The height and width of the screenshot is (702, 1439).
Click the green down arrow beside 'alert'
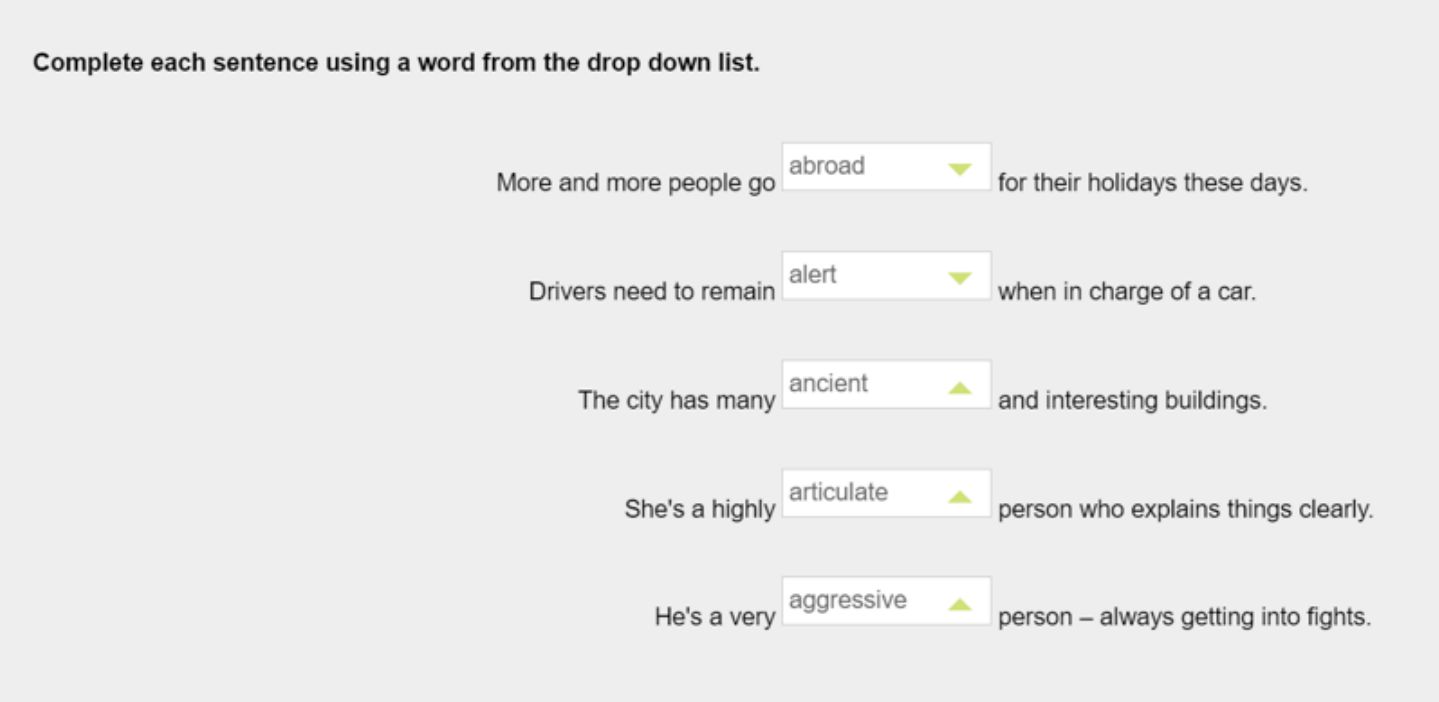click(x=959, y=278)
